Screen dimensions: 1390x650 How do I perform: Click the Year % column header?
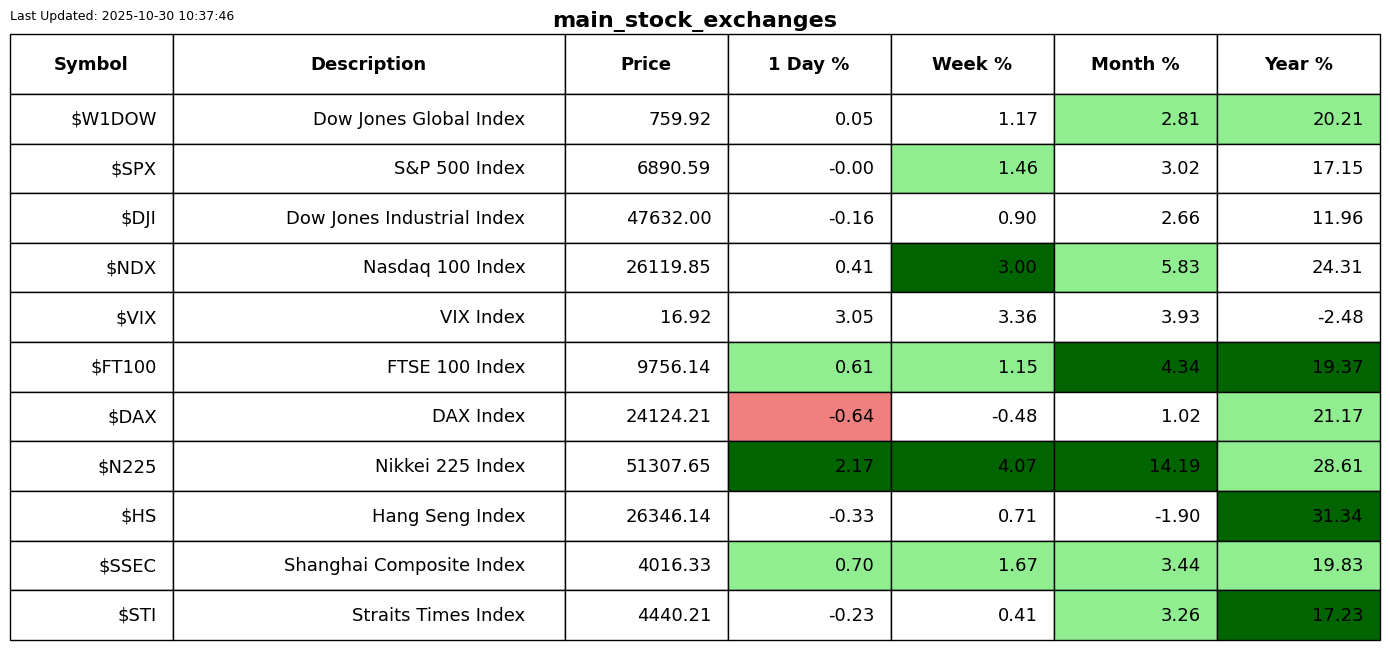(1298, 65)
